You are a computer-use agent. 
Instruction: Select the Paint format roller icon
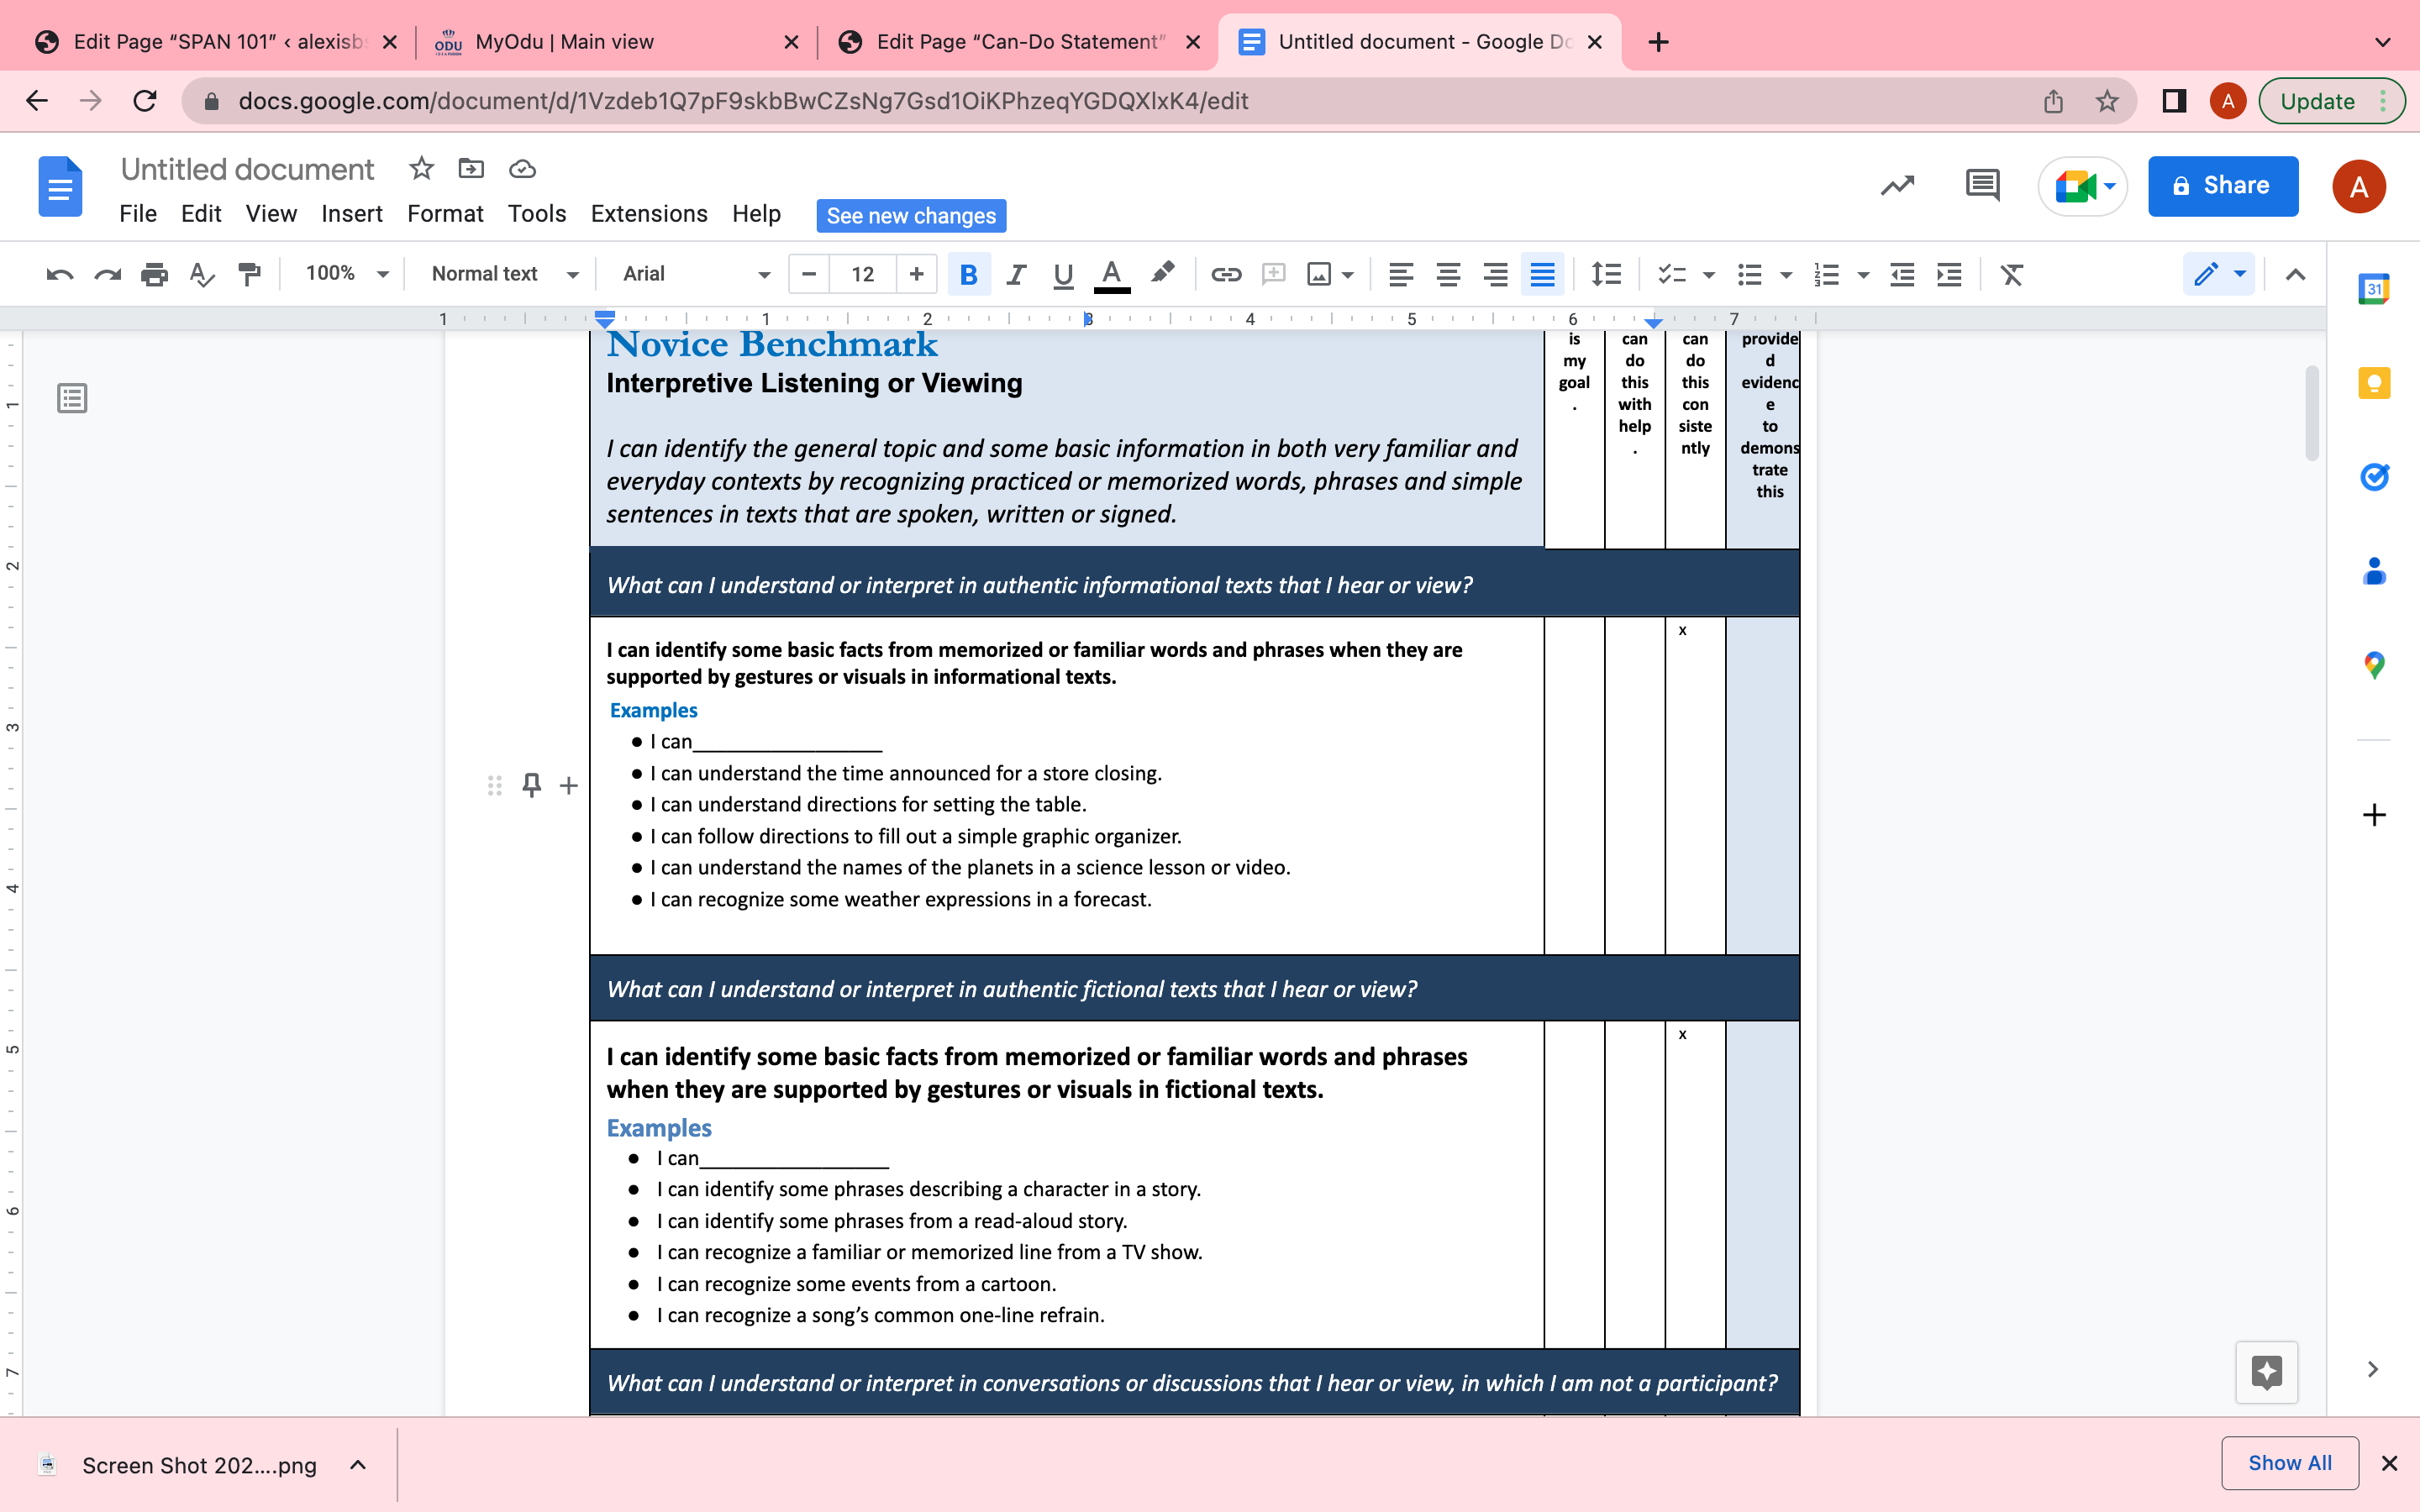[249, 274]
